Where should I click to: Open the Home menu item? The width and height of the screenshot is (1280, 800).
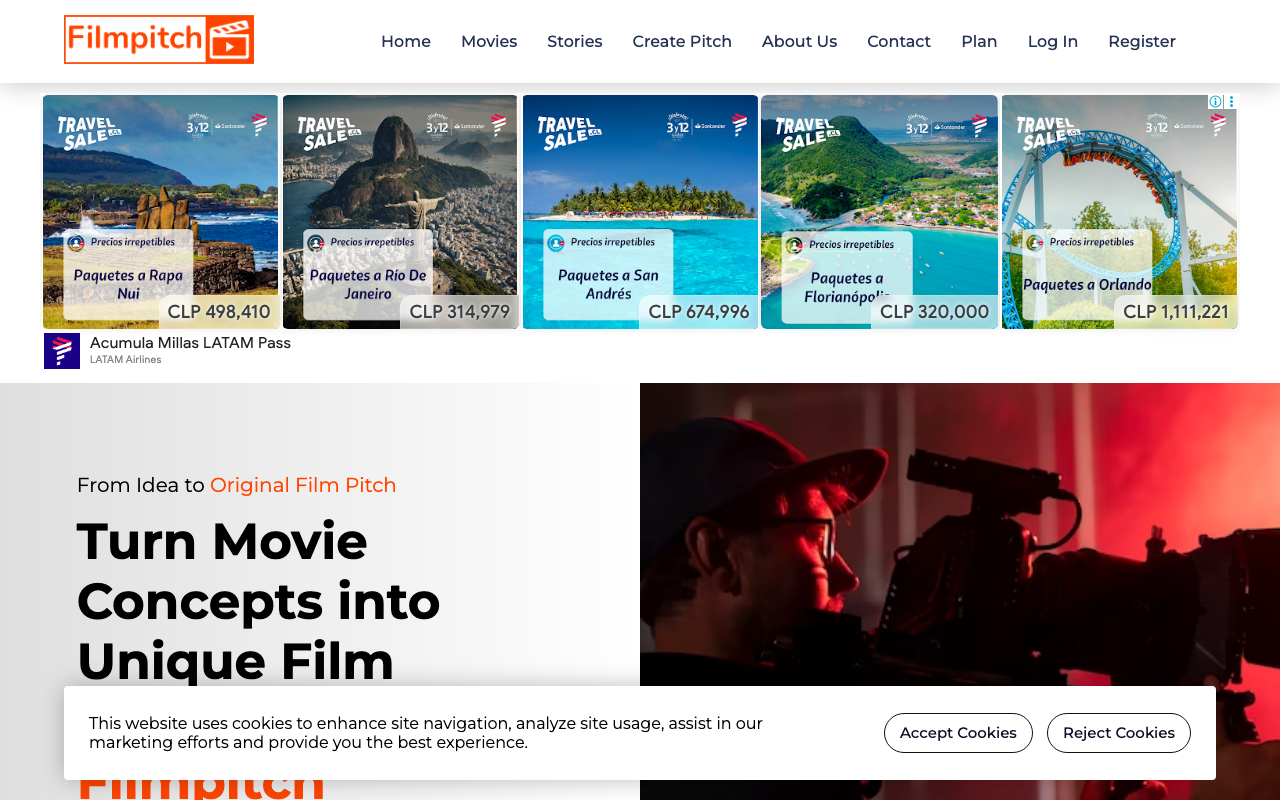(405, 41)
